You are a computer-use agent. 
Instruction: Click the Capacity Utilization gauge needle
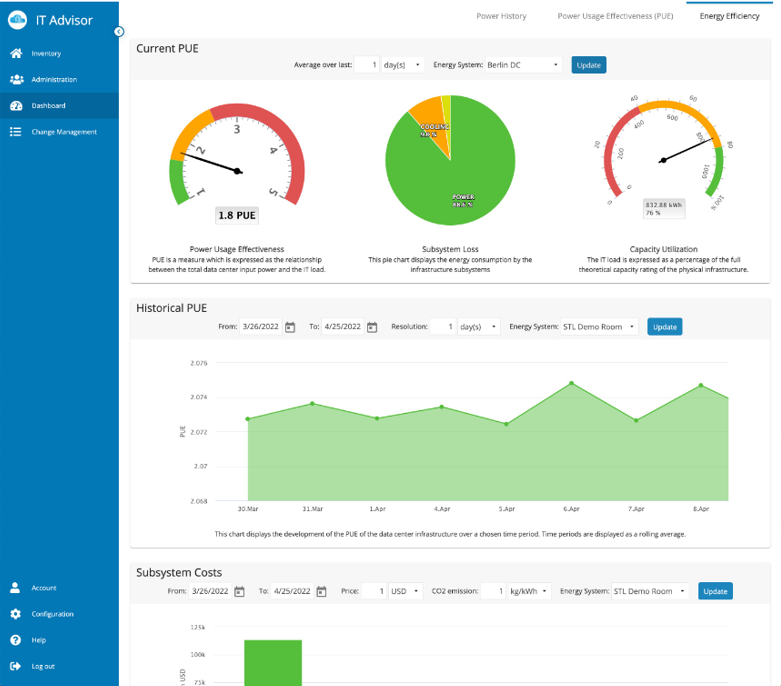(x=687, y=149)
